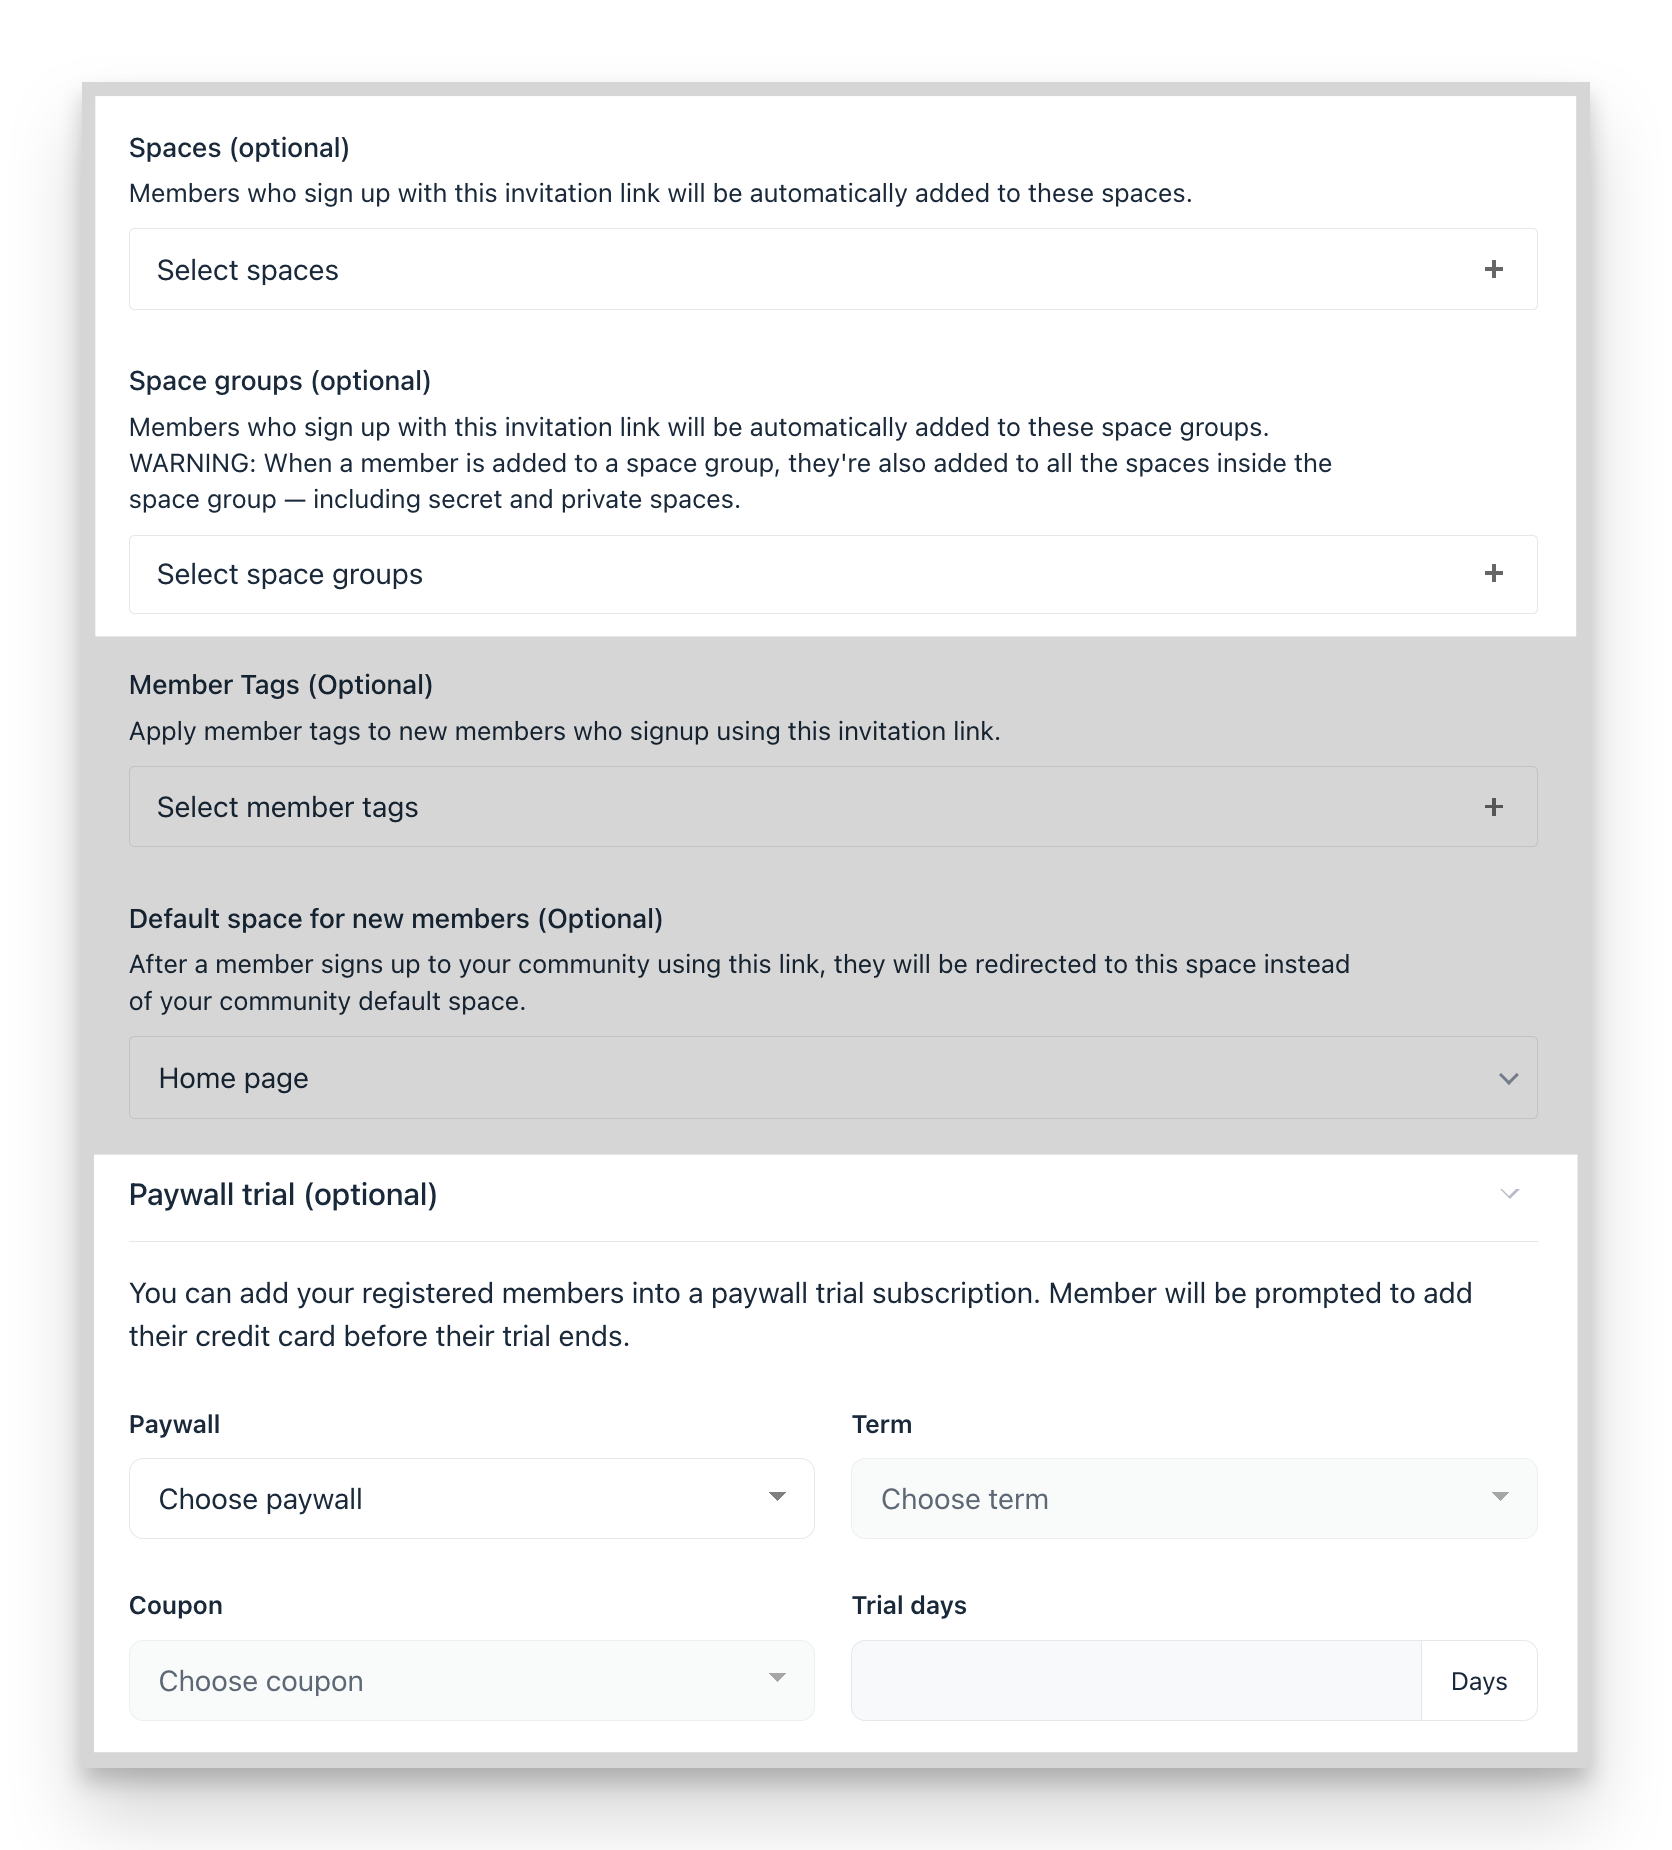Click the dropdown arrow on Choose coupon

[x=779, y=1680]
